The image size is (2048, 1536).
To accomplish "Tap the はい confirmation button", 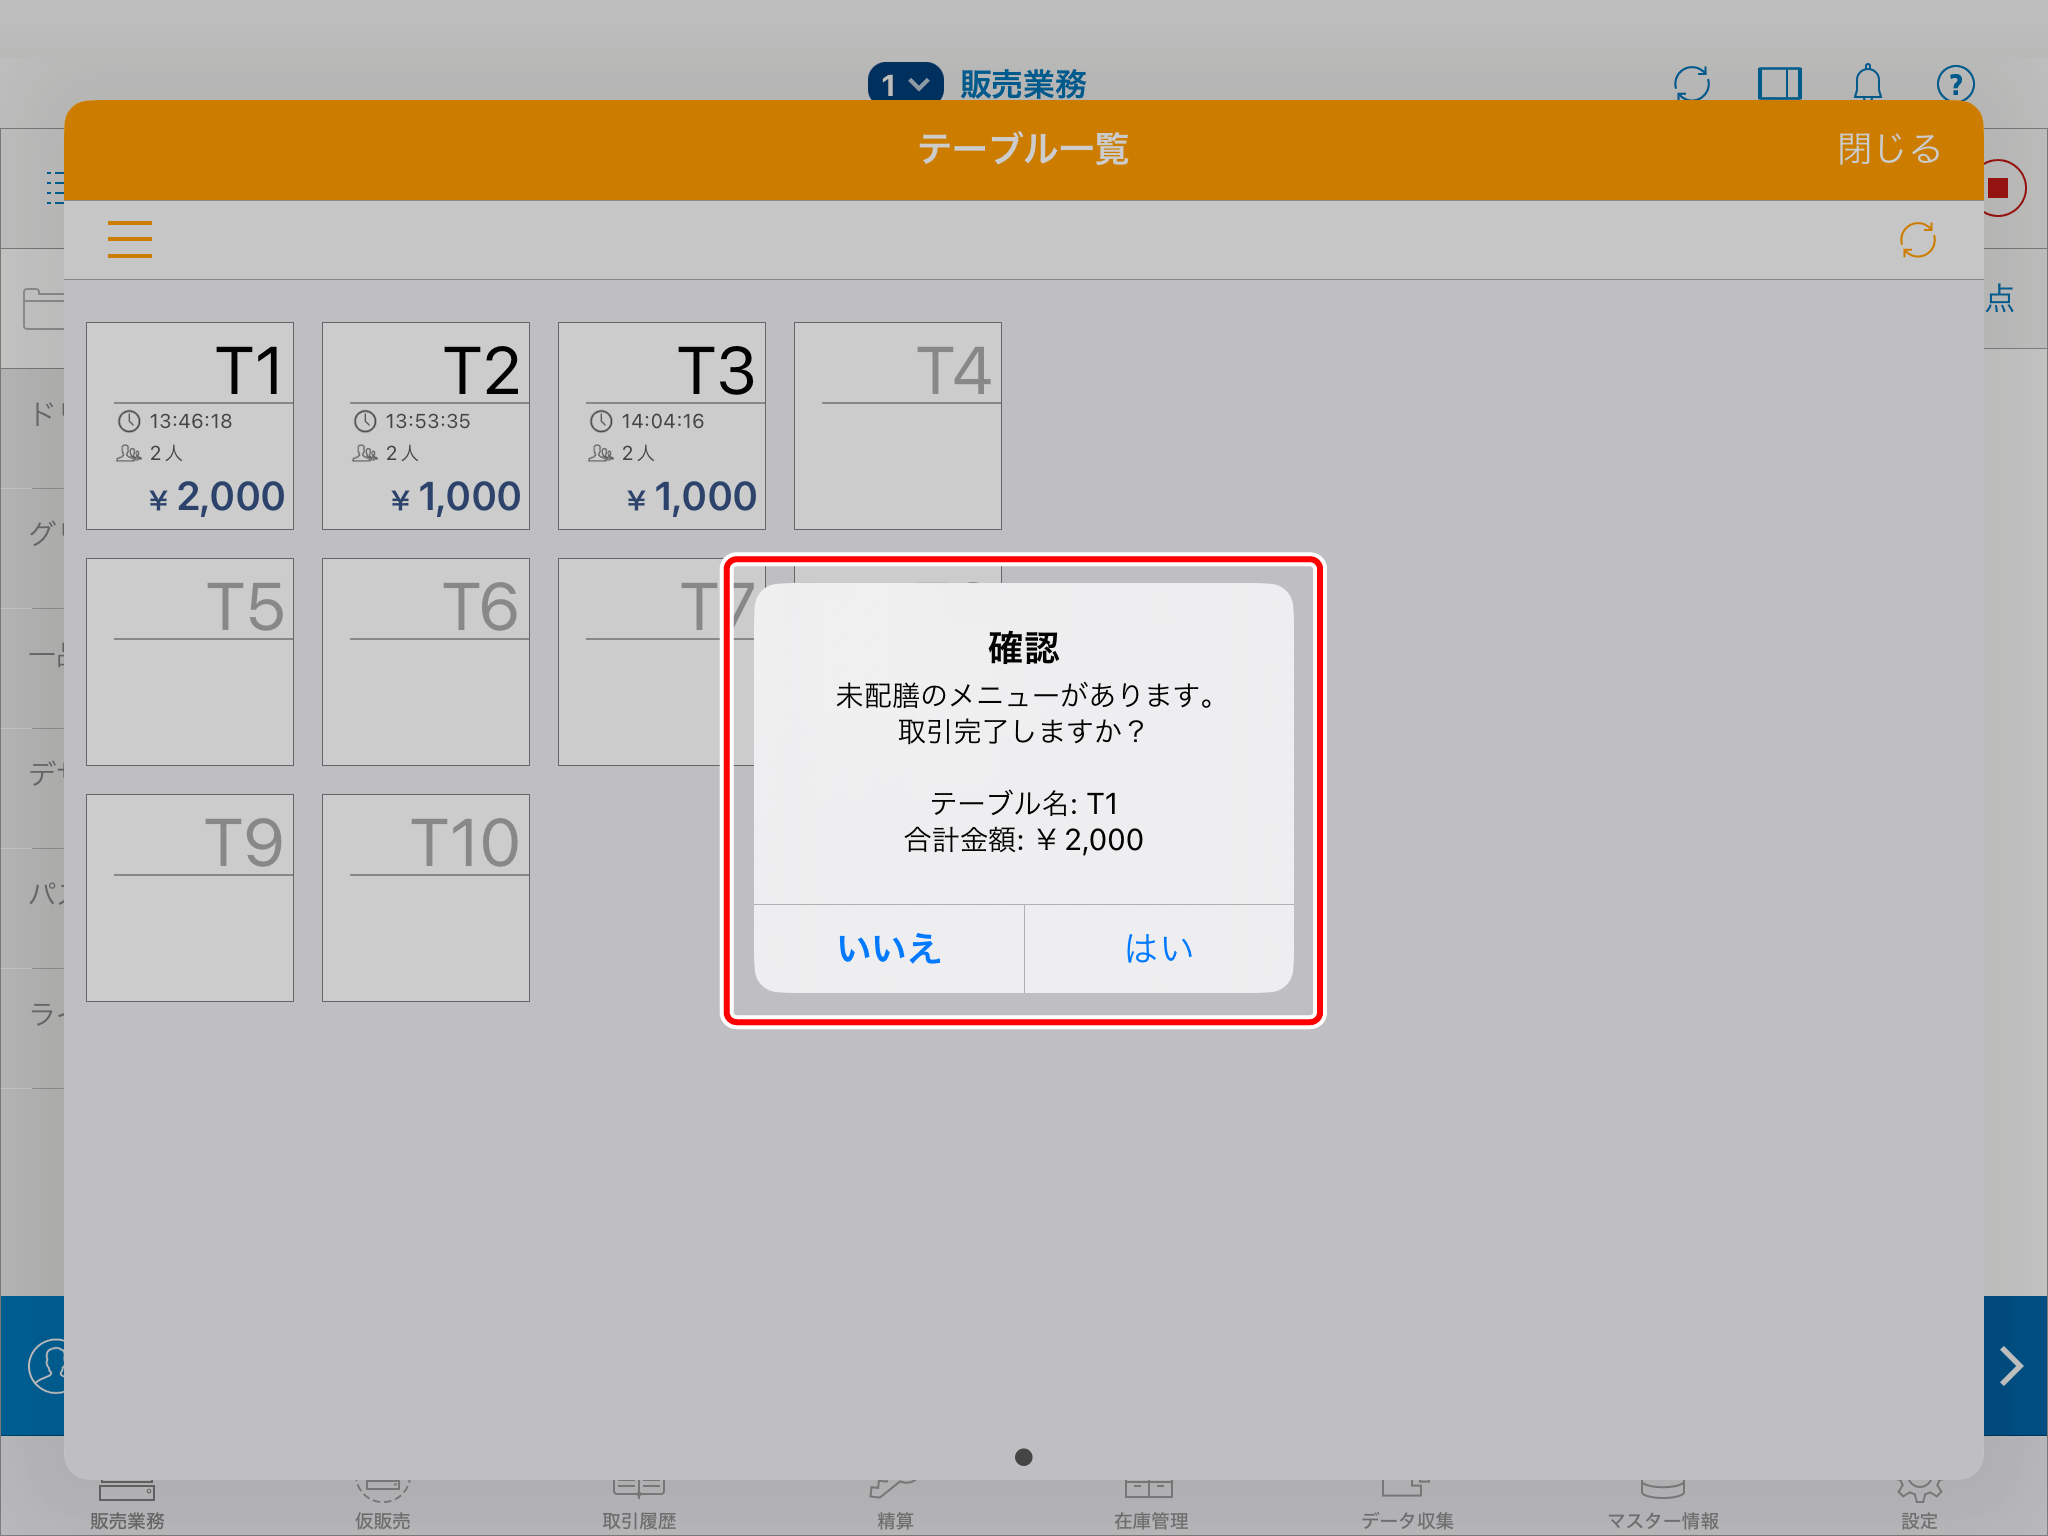I will click(x=1159, y=948).
